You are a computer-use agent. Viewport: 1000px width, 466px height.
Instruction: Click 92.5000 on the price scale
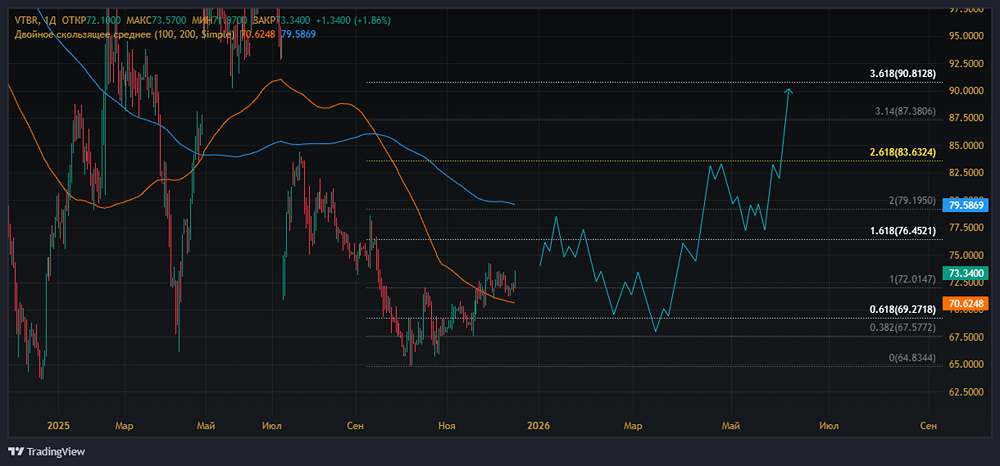(967, 64)
